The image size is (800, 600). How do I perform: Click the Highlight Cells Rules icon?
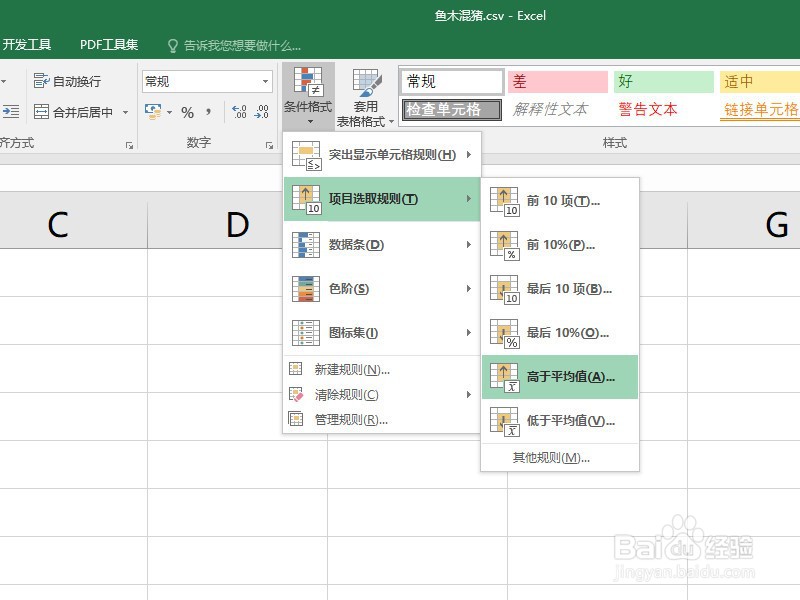306,155
